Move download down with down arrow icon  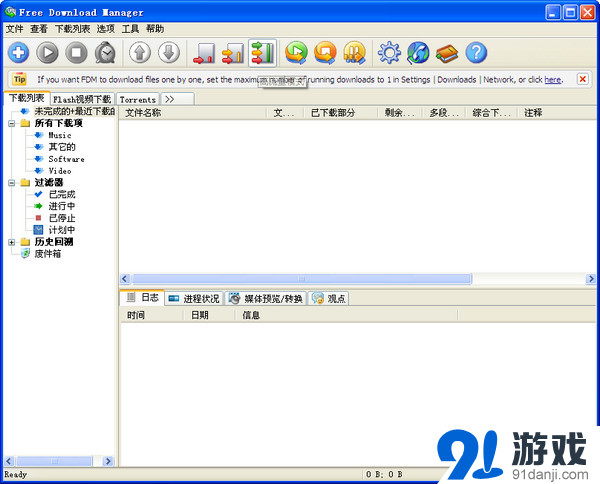(169, 52)
